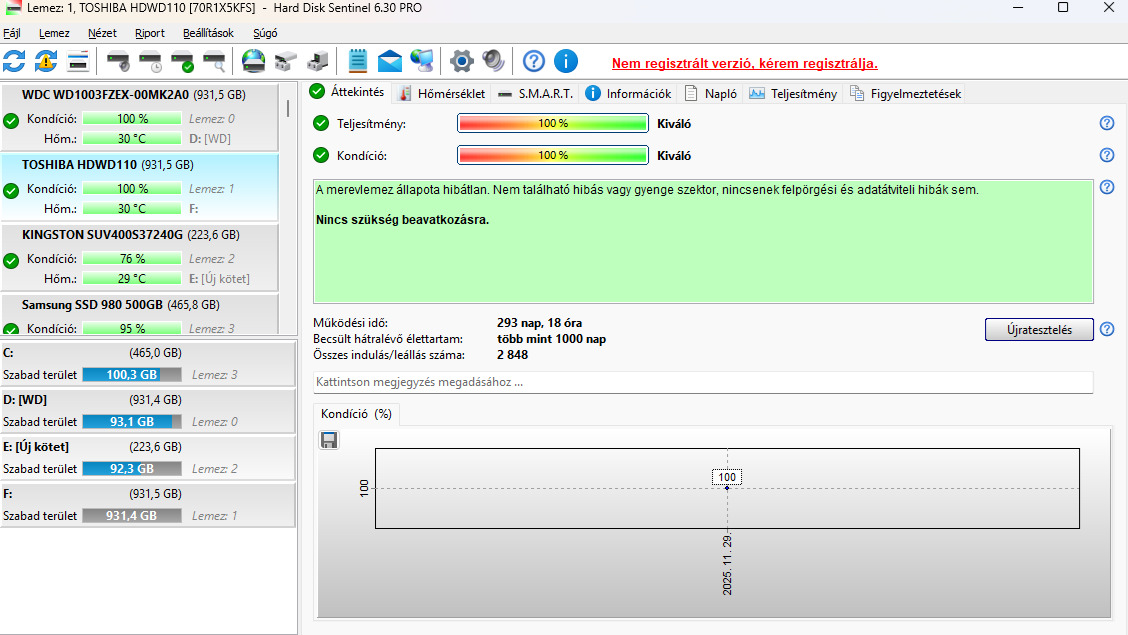1128x635 pixels.
Task: Click the question mark help toolbar icon
Action: point(534,61)
